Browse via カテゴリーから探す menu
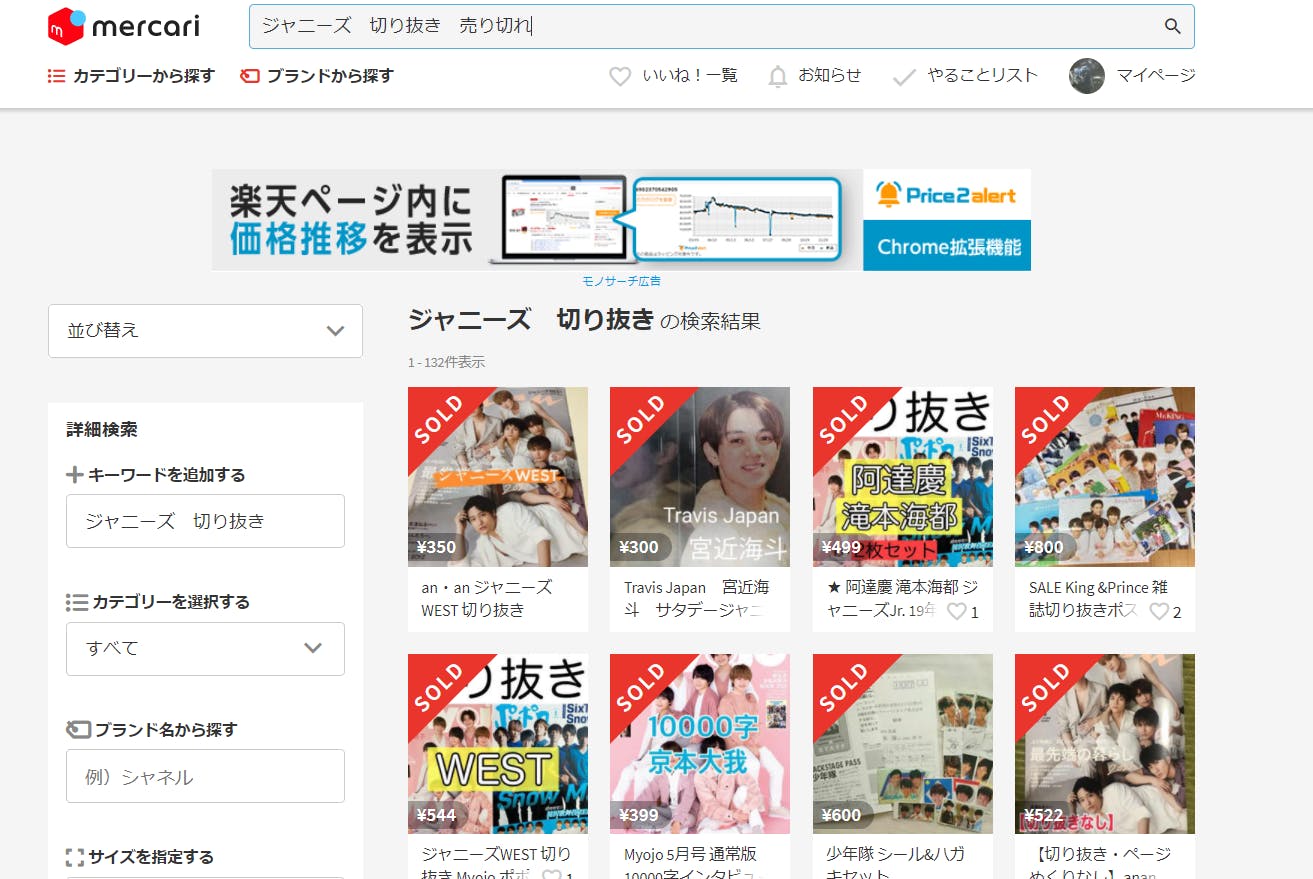Viewport: 1313px width, 879px height. [x=131, y=76]
